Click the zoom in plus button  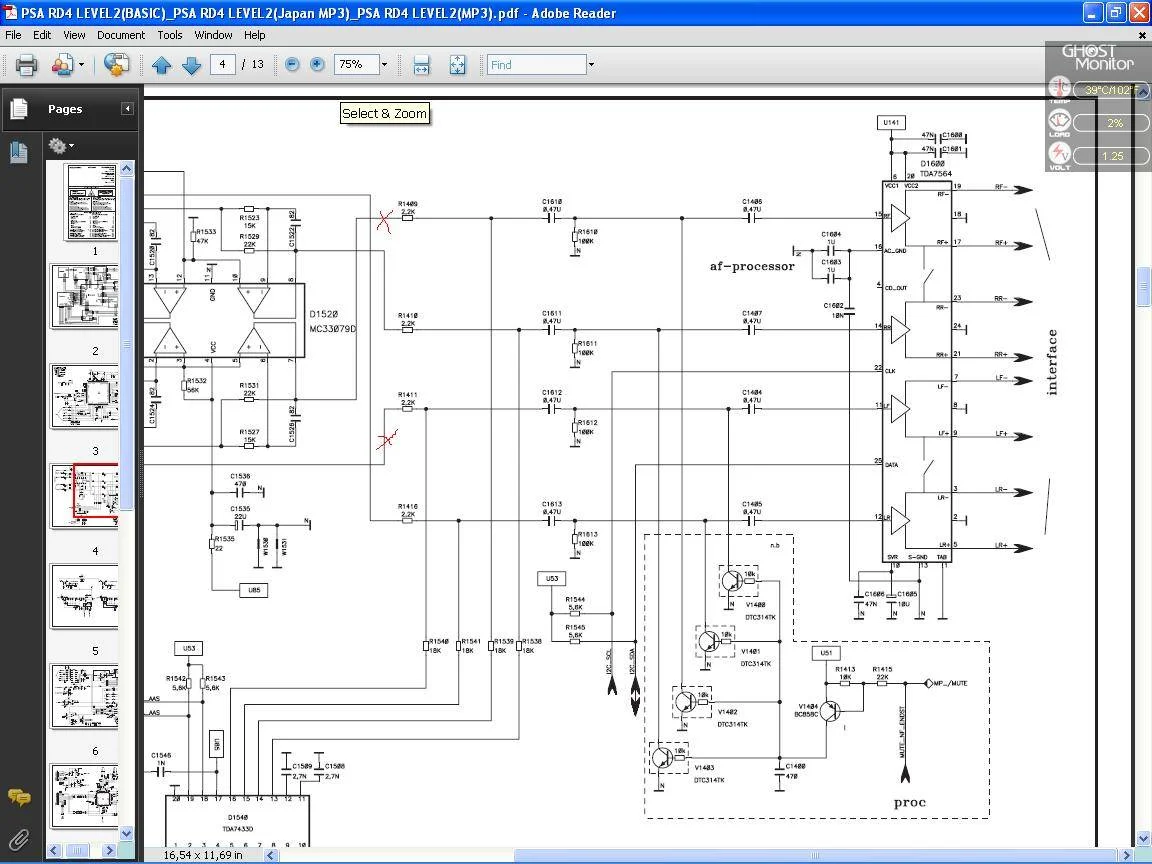tap(317, 65)
